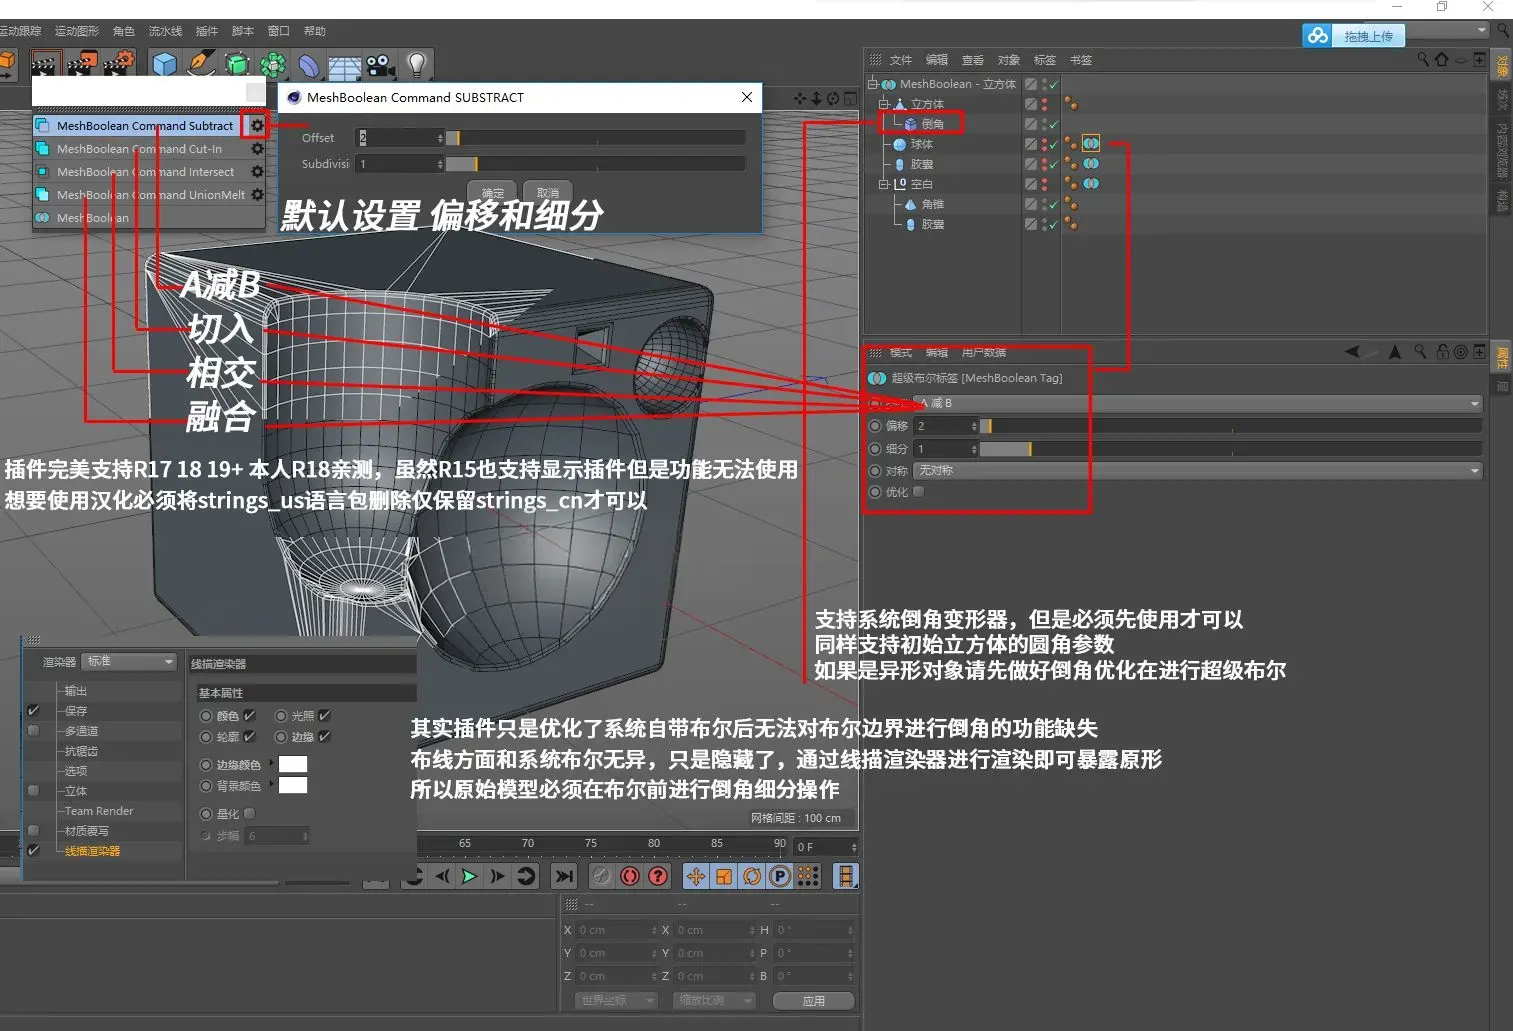The width and height of the screenshot is (1513, 1031).
Task: Click the visibility dots next to 立方体
Action: 1044,103
